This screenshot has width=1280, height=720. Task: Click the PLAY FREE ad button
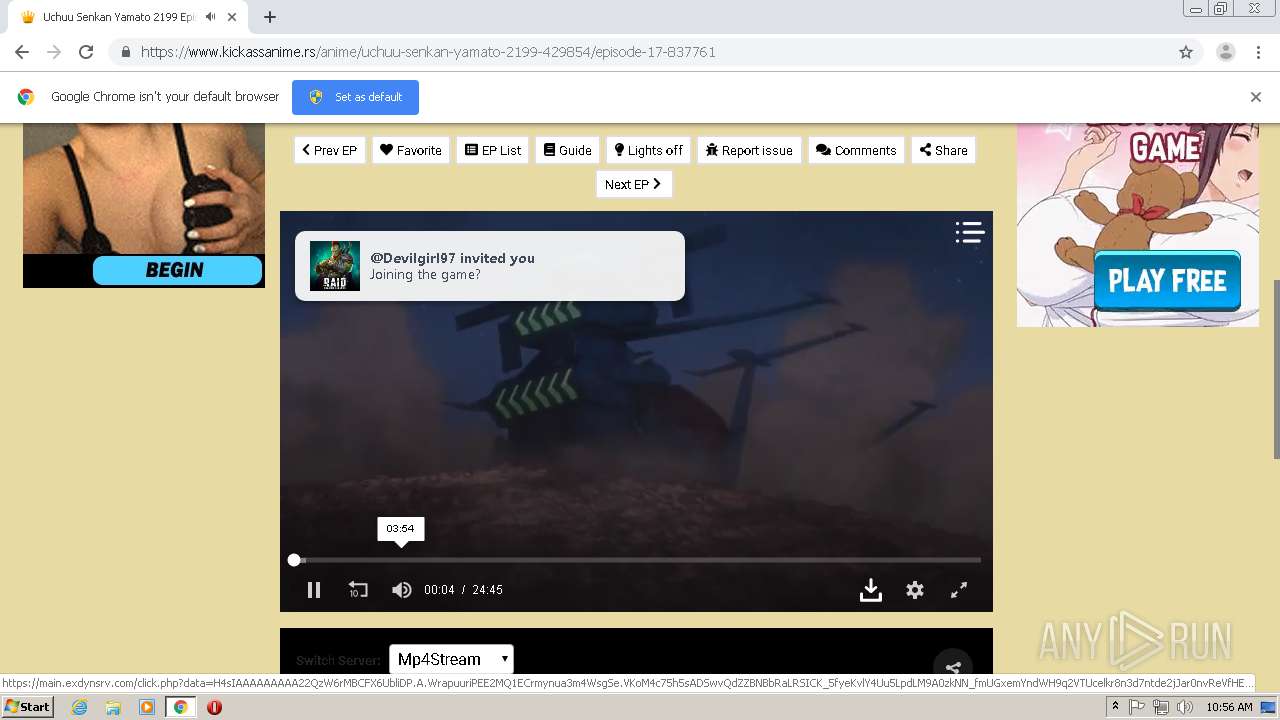point(1167,281)
